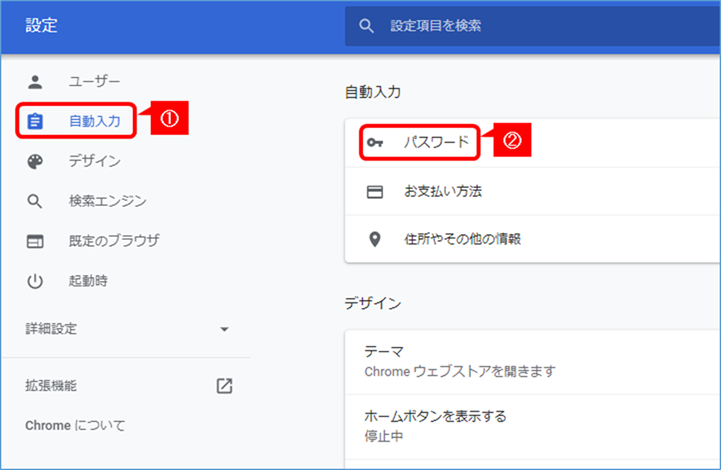The height and width of the screenshot is (470, 721).
Task: Open 住所やその他の情報 settings row
Action: point(532,239)
